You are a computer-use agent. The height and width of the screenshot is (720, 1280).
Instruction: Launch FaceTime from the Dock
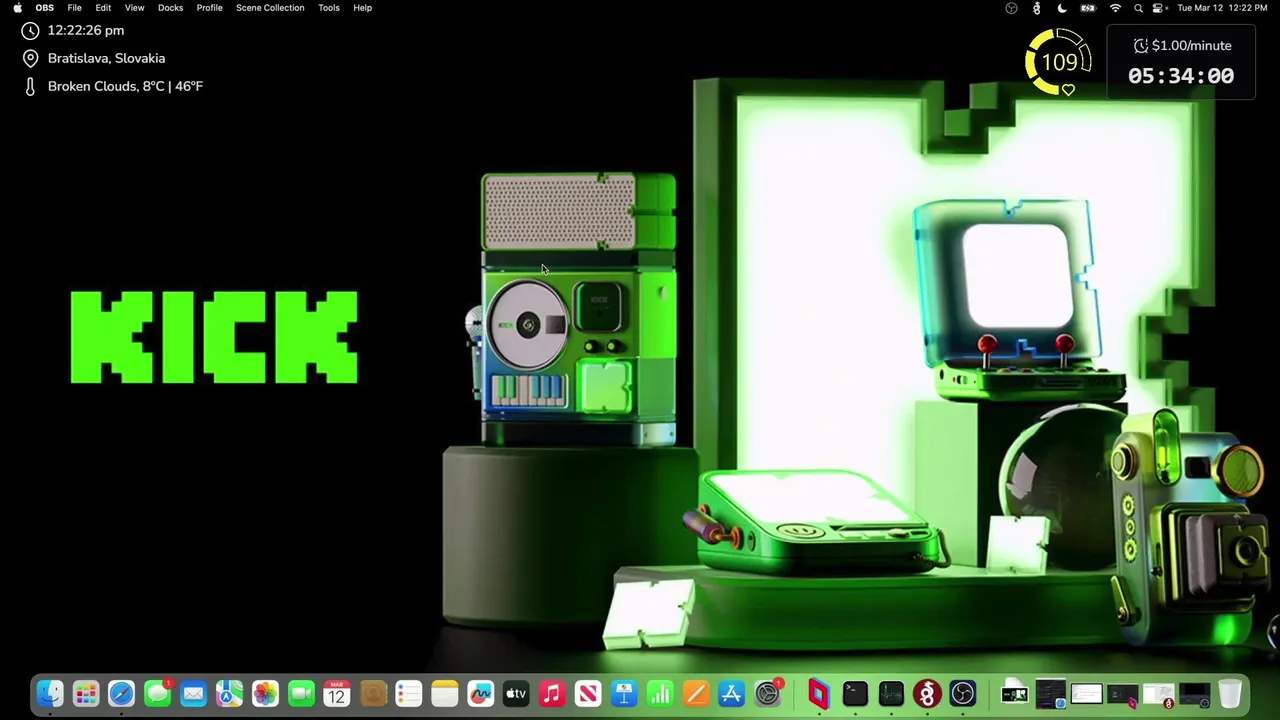tap(301, 693)
